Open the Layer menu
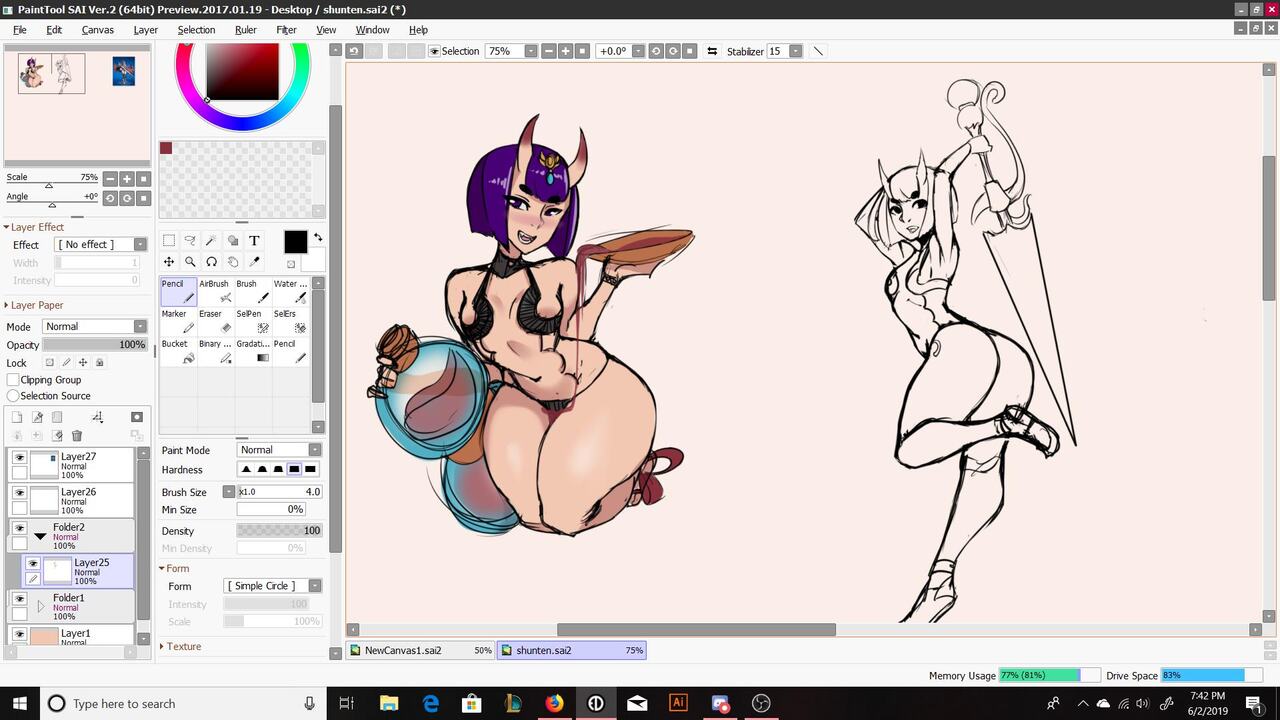 (x=146, y=30)
